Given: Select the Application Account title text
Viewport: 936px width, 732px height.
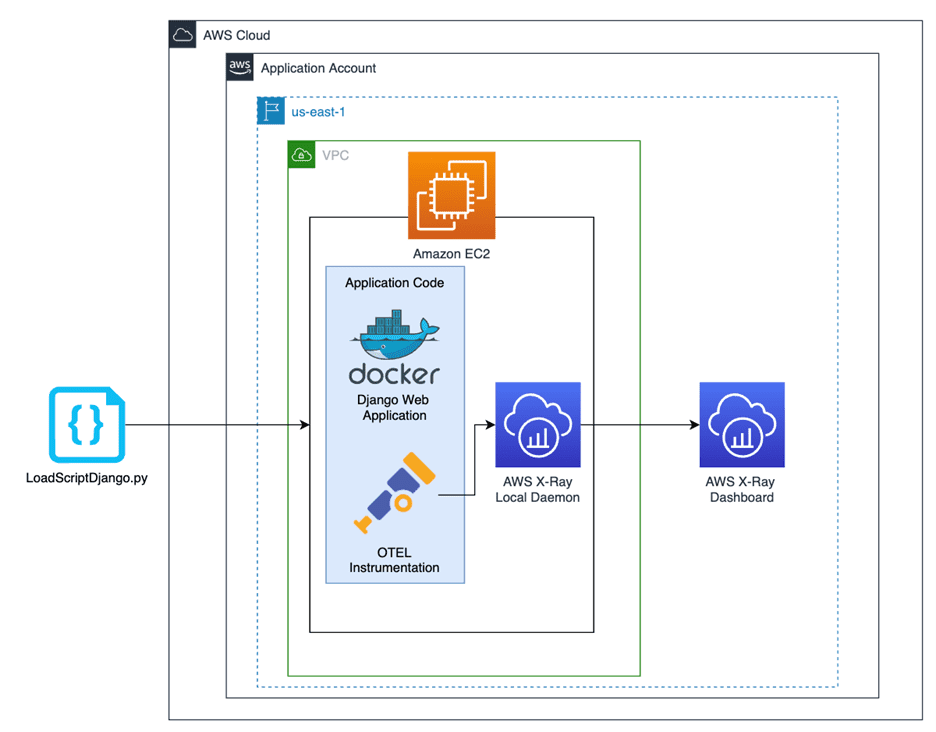Looking at the screenshot, I should point(318,68).
